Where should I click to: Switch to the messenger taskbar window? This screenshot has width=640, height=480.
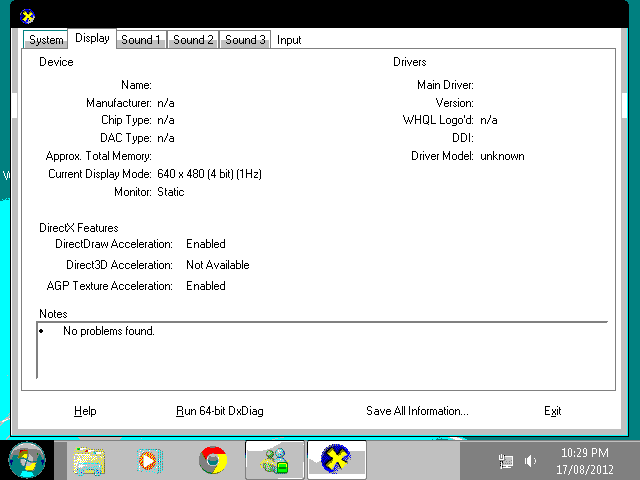coord(275,460)
